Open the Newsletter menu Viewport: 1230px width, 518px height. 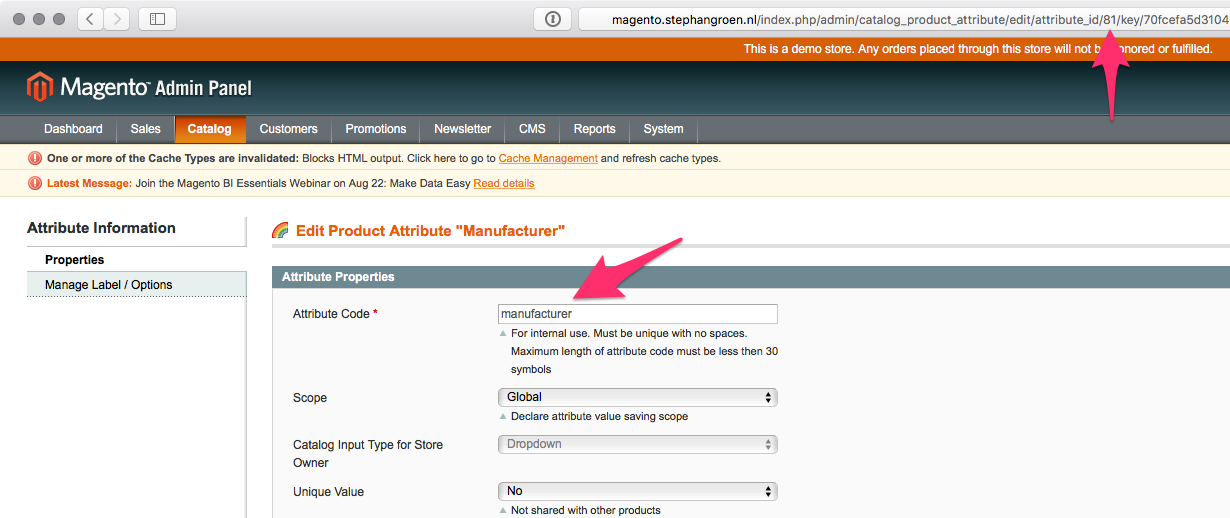[x=462, y=129]
